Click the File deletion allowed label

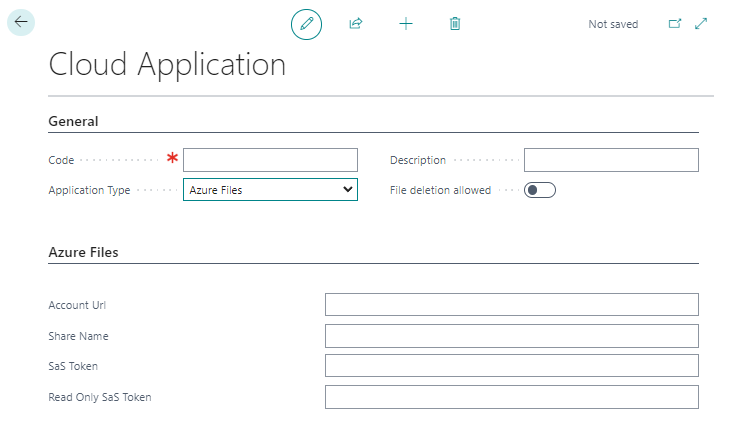coord(440,190)
